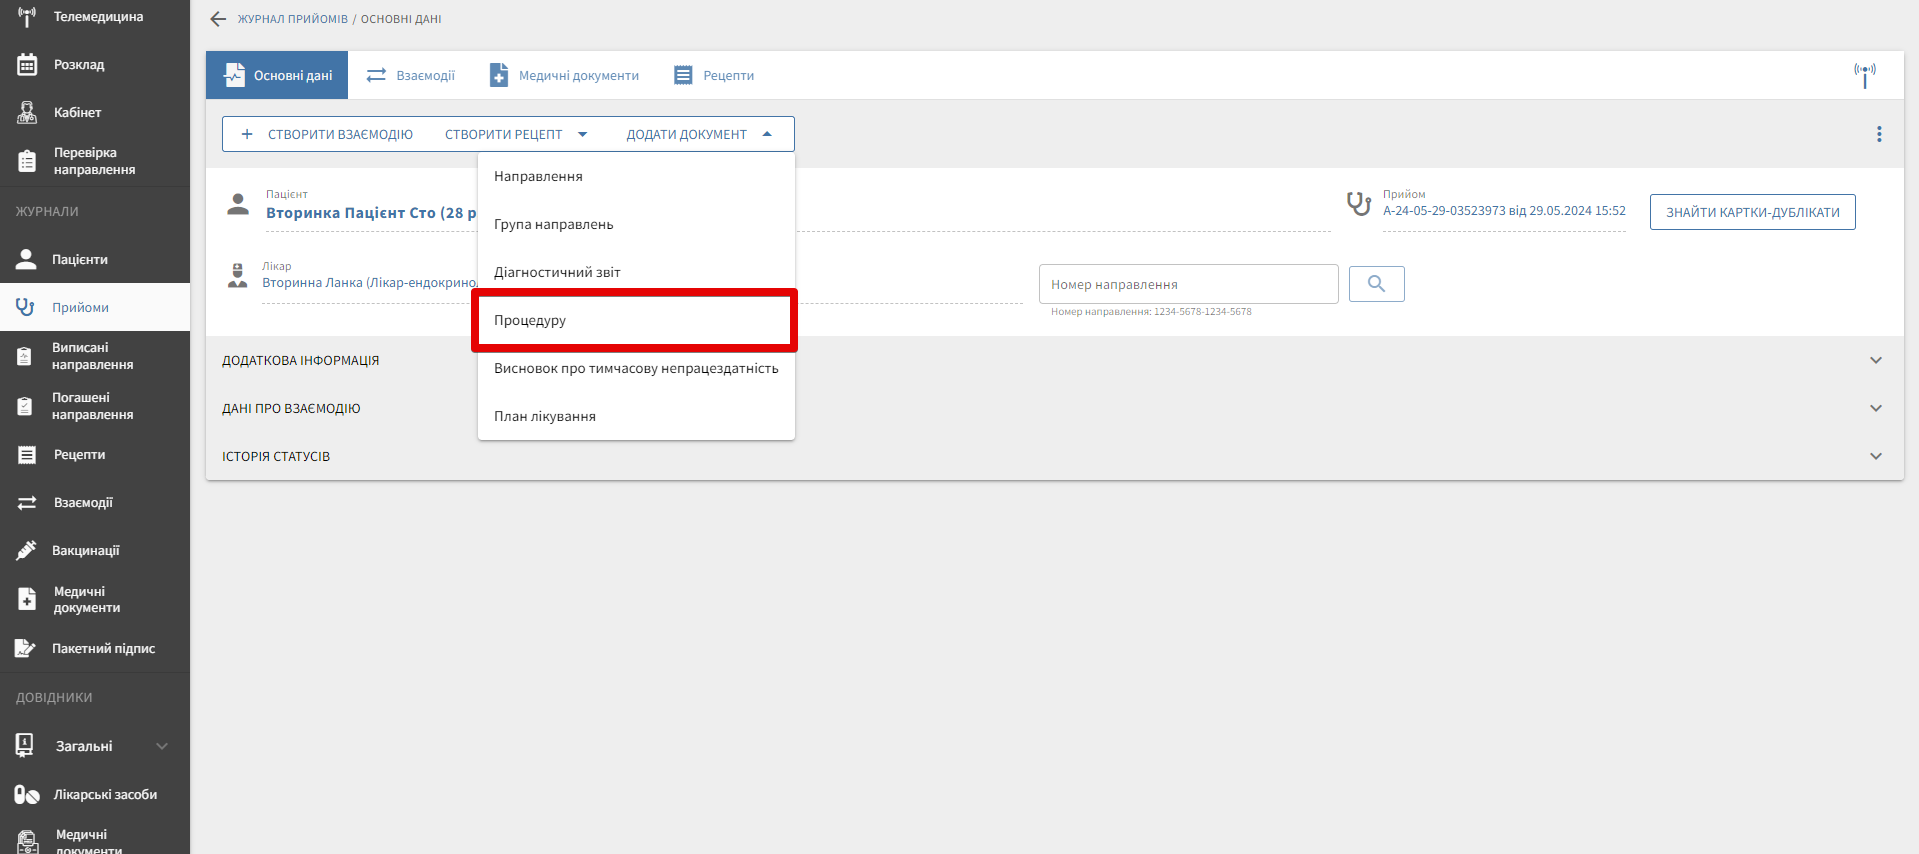
Task: Click the magnifier search button for referral number
Action: pyautogui.click(x=1376, y=284)
